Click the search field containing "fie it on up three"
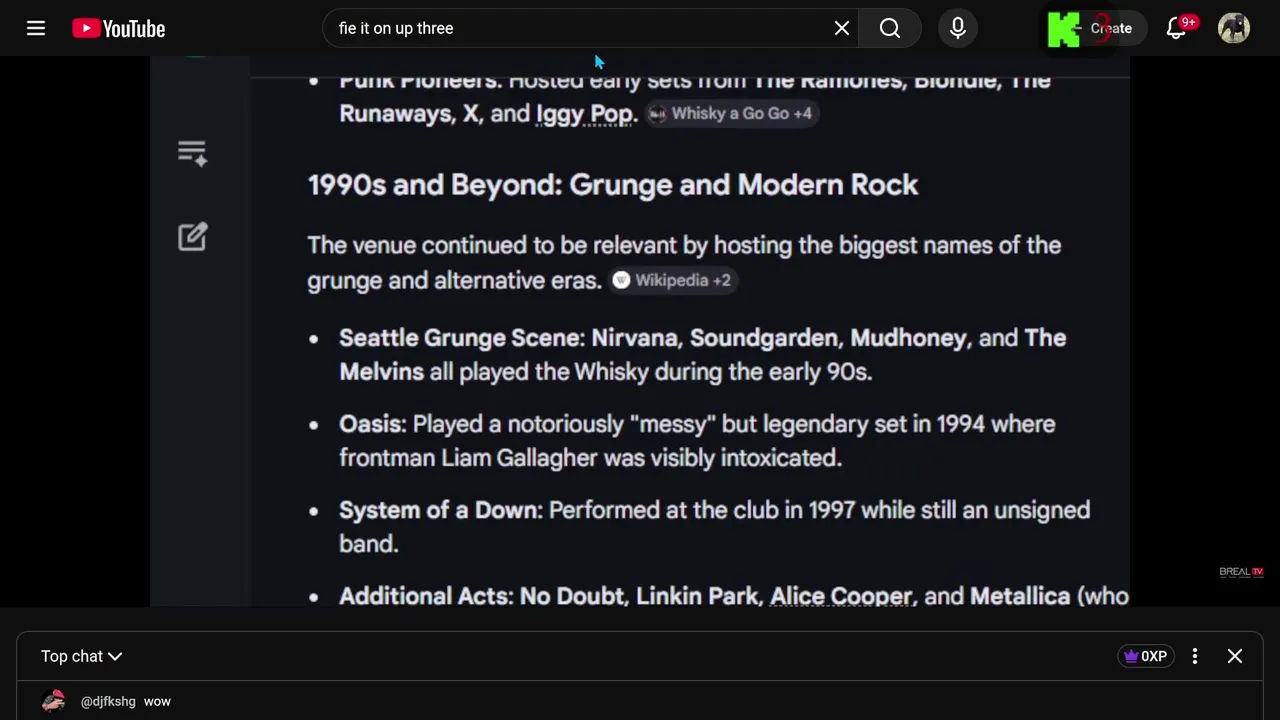 pyautogui.click(x=580, y=28)
